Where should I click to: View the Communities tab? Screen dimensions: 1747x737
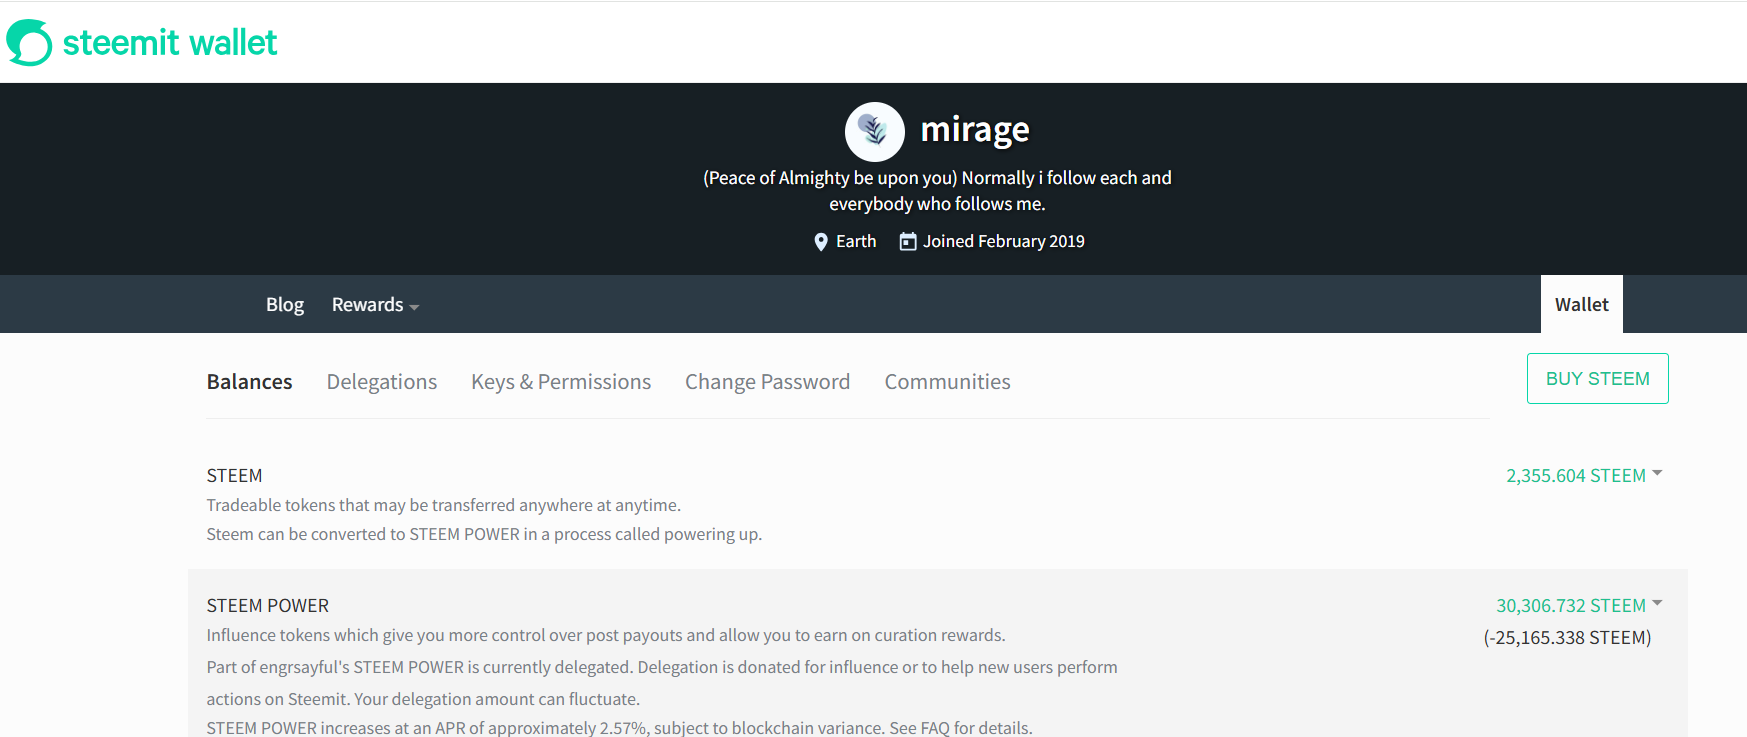click(948, 382)
